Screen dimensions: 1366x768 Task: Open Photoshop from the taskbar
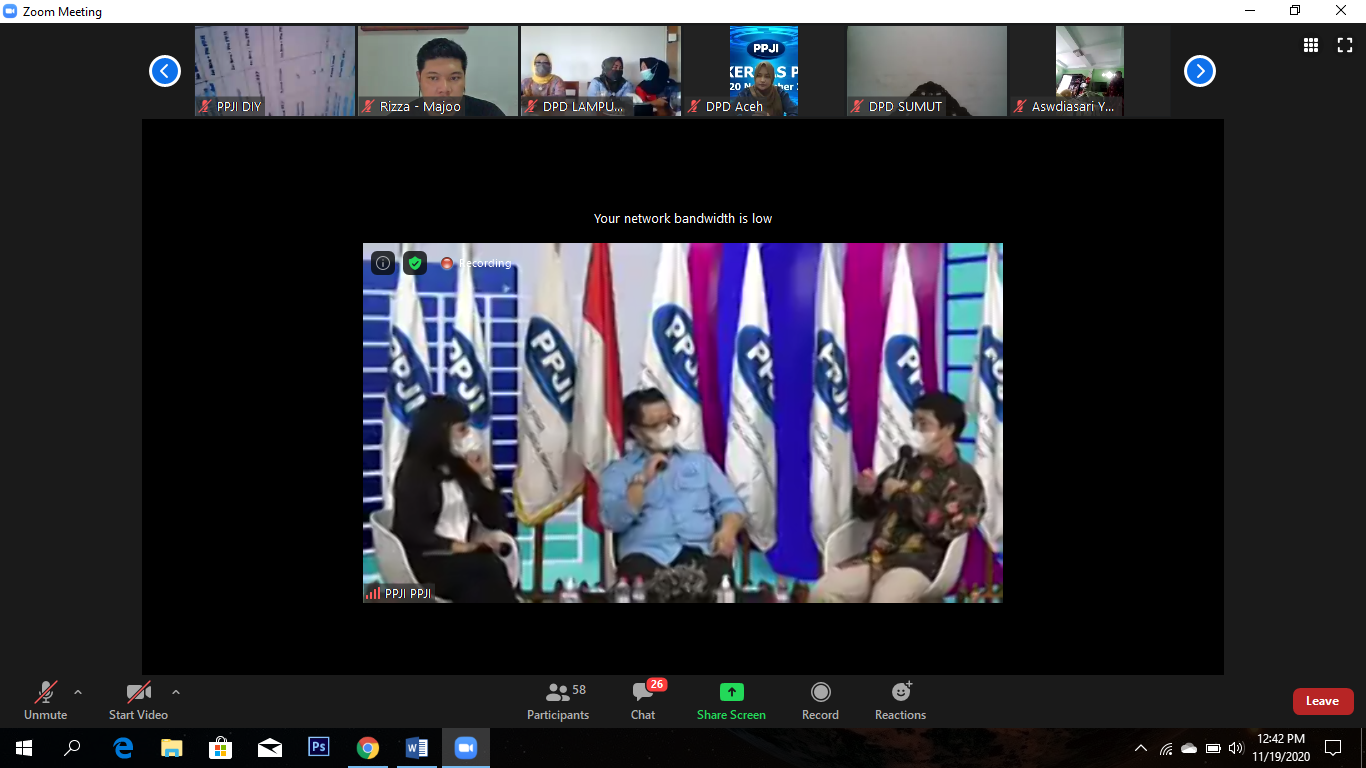tap(319, 747)
